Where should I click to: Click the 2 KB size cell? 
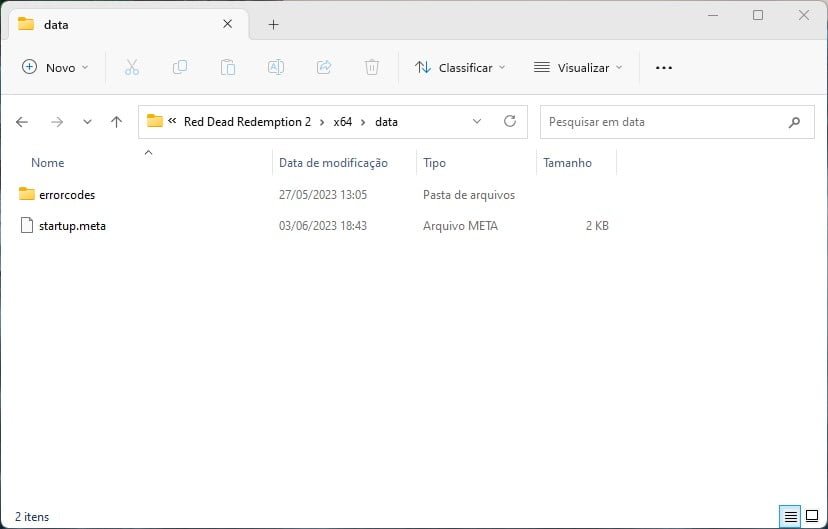pos(597,226)
